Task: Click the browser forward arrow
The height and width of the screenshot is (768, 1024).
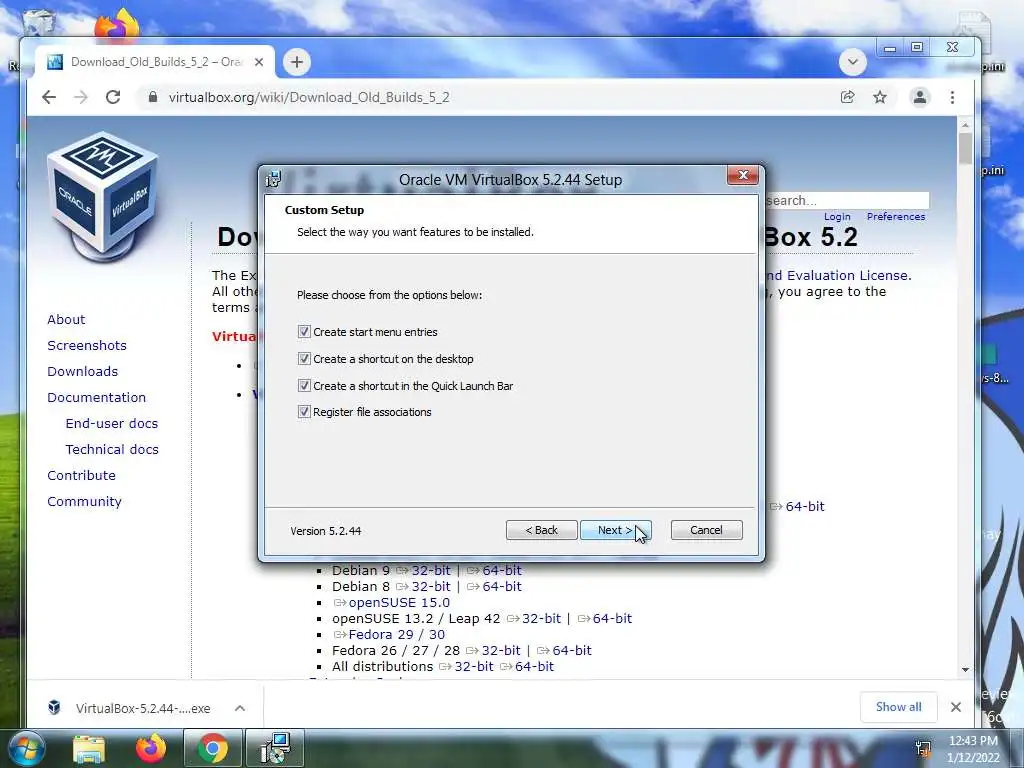Action: [81, 97]
